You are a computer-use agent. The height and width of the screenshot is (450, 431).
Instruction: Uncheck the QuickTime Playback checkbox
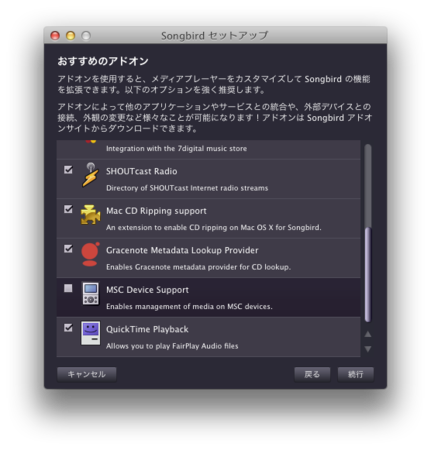point(68,328)
